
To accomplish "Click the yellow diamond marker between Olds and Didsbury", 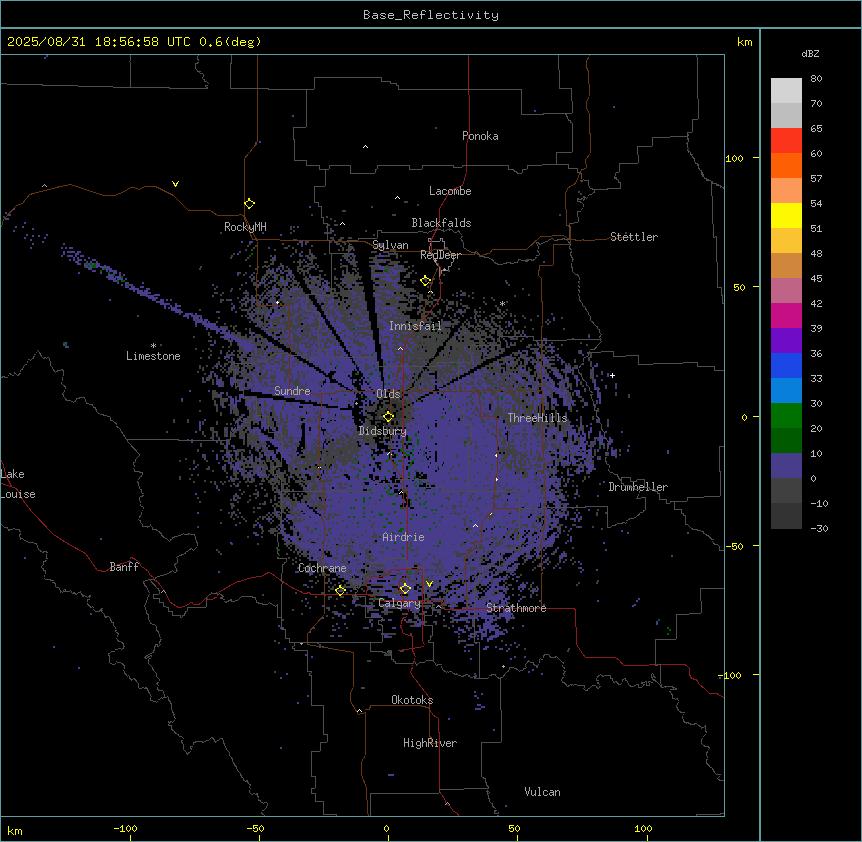I will pos(388,416).
